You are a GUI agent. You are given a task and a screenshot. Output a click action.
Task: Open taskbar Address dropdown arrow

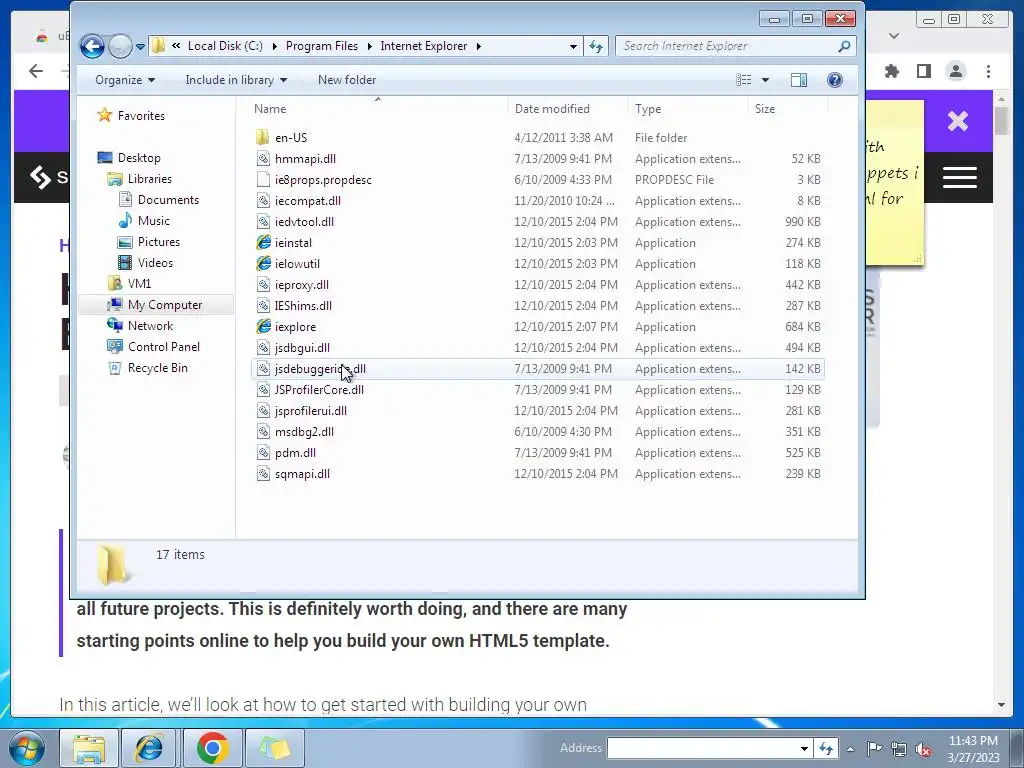pyautogui.click(x=804, y=748)
